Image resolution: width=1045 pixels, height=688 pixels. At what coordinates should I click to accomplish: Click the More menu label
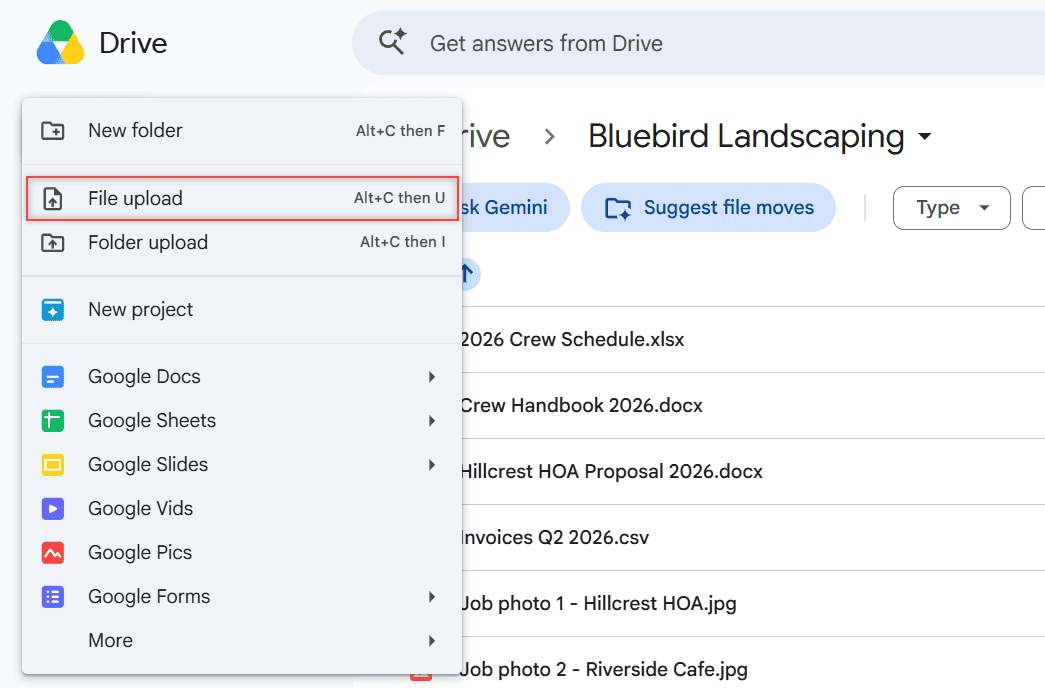click(x=111, y=641)
